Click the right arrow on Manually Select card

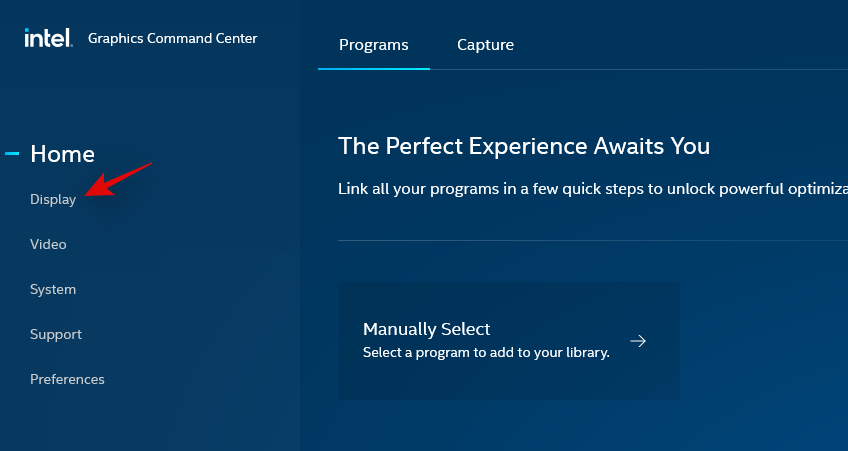coord(638,341)
